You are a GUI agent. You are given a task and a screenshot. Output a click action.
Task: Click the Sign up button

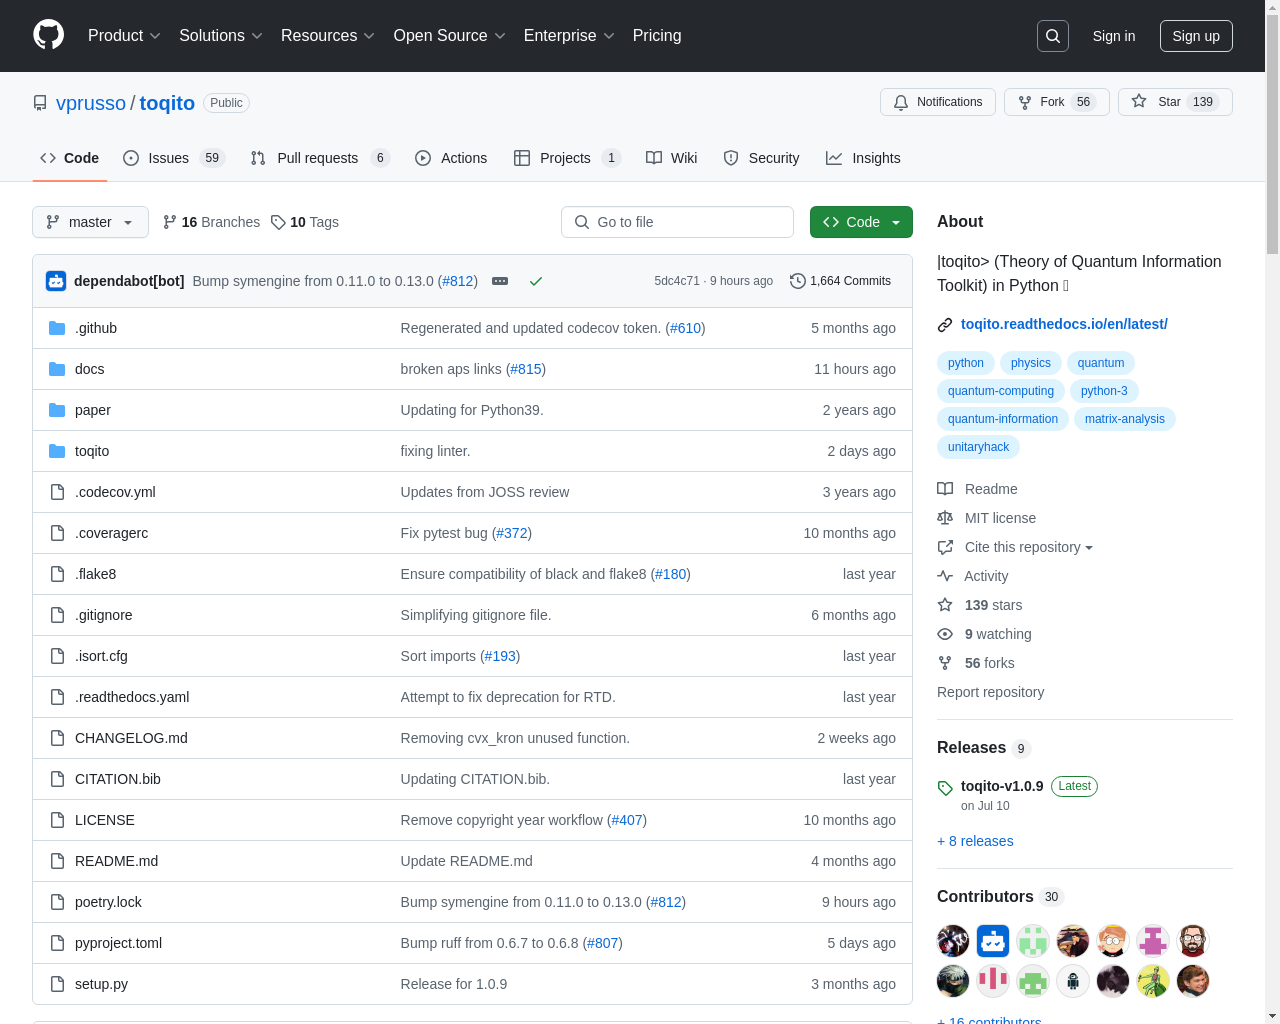1196,36
